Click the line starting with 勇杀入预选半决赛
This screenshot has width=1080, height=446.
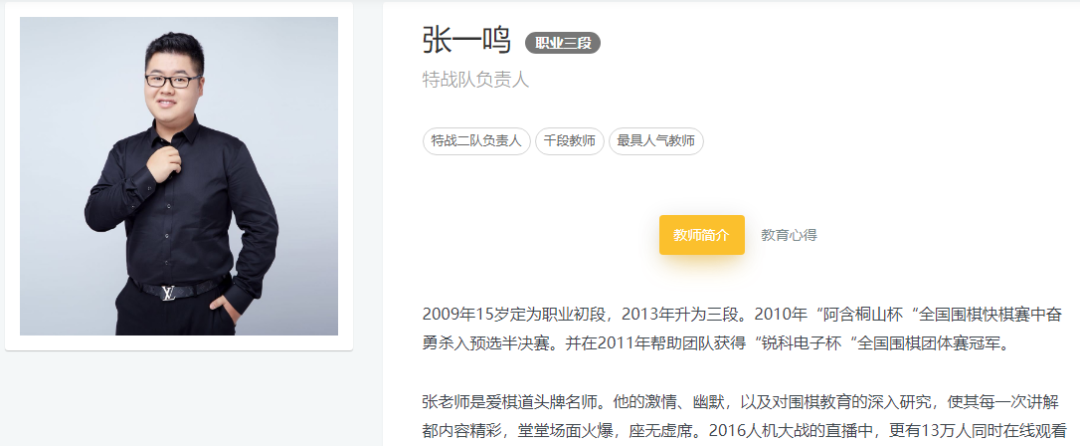coord(716,343)
